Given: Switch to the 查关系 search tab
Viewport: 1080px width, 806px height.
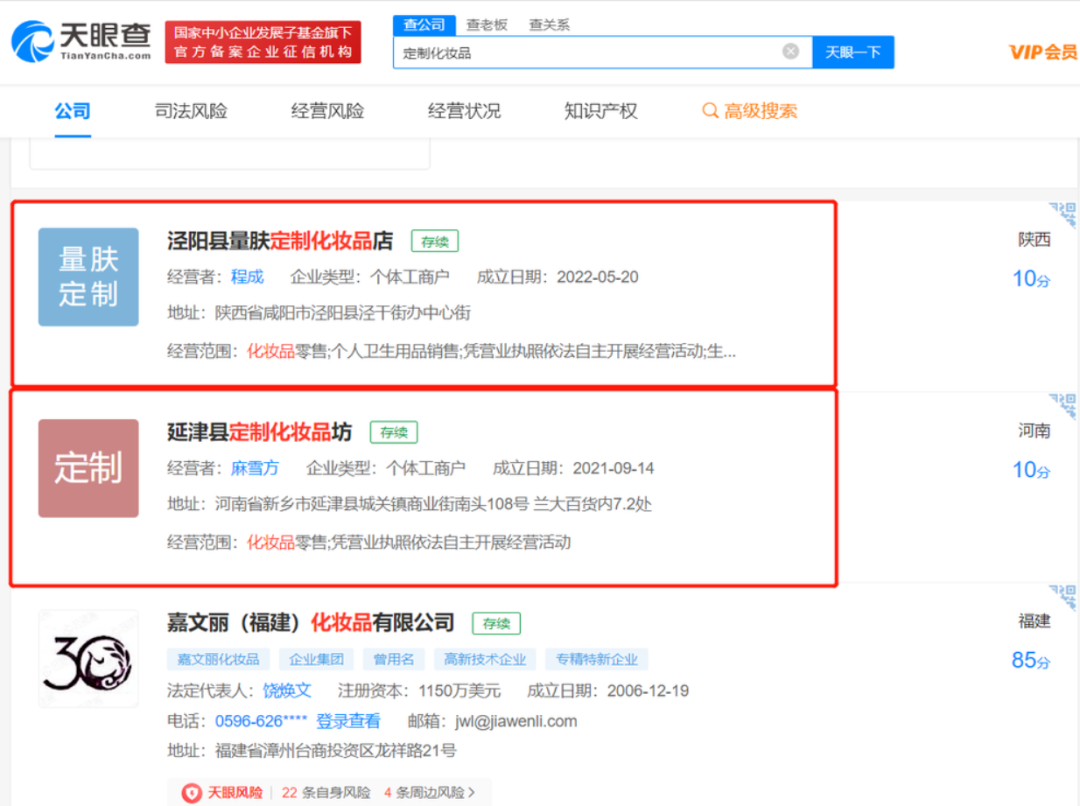Looking at the screenshot, I should pyautogui.click(x=549, y=25).
